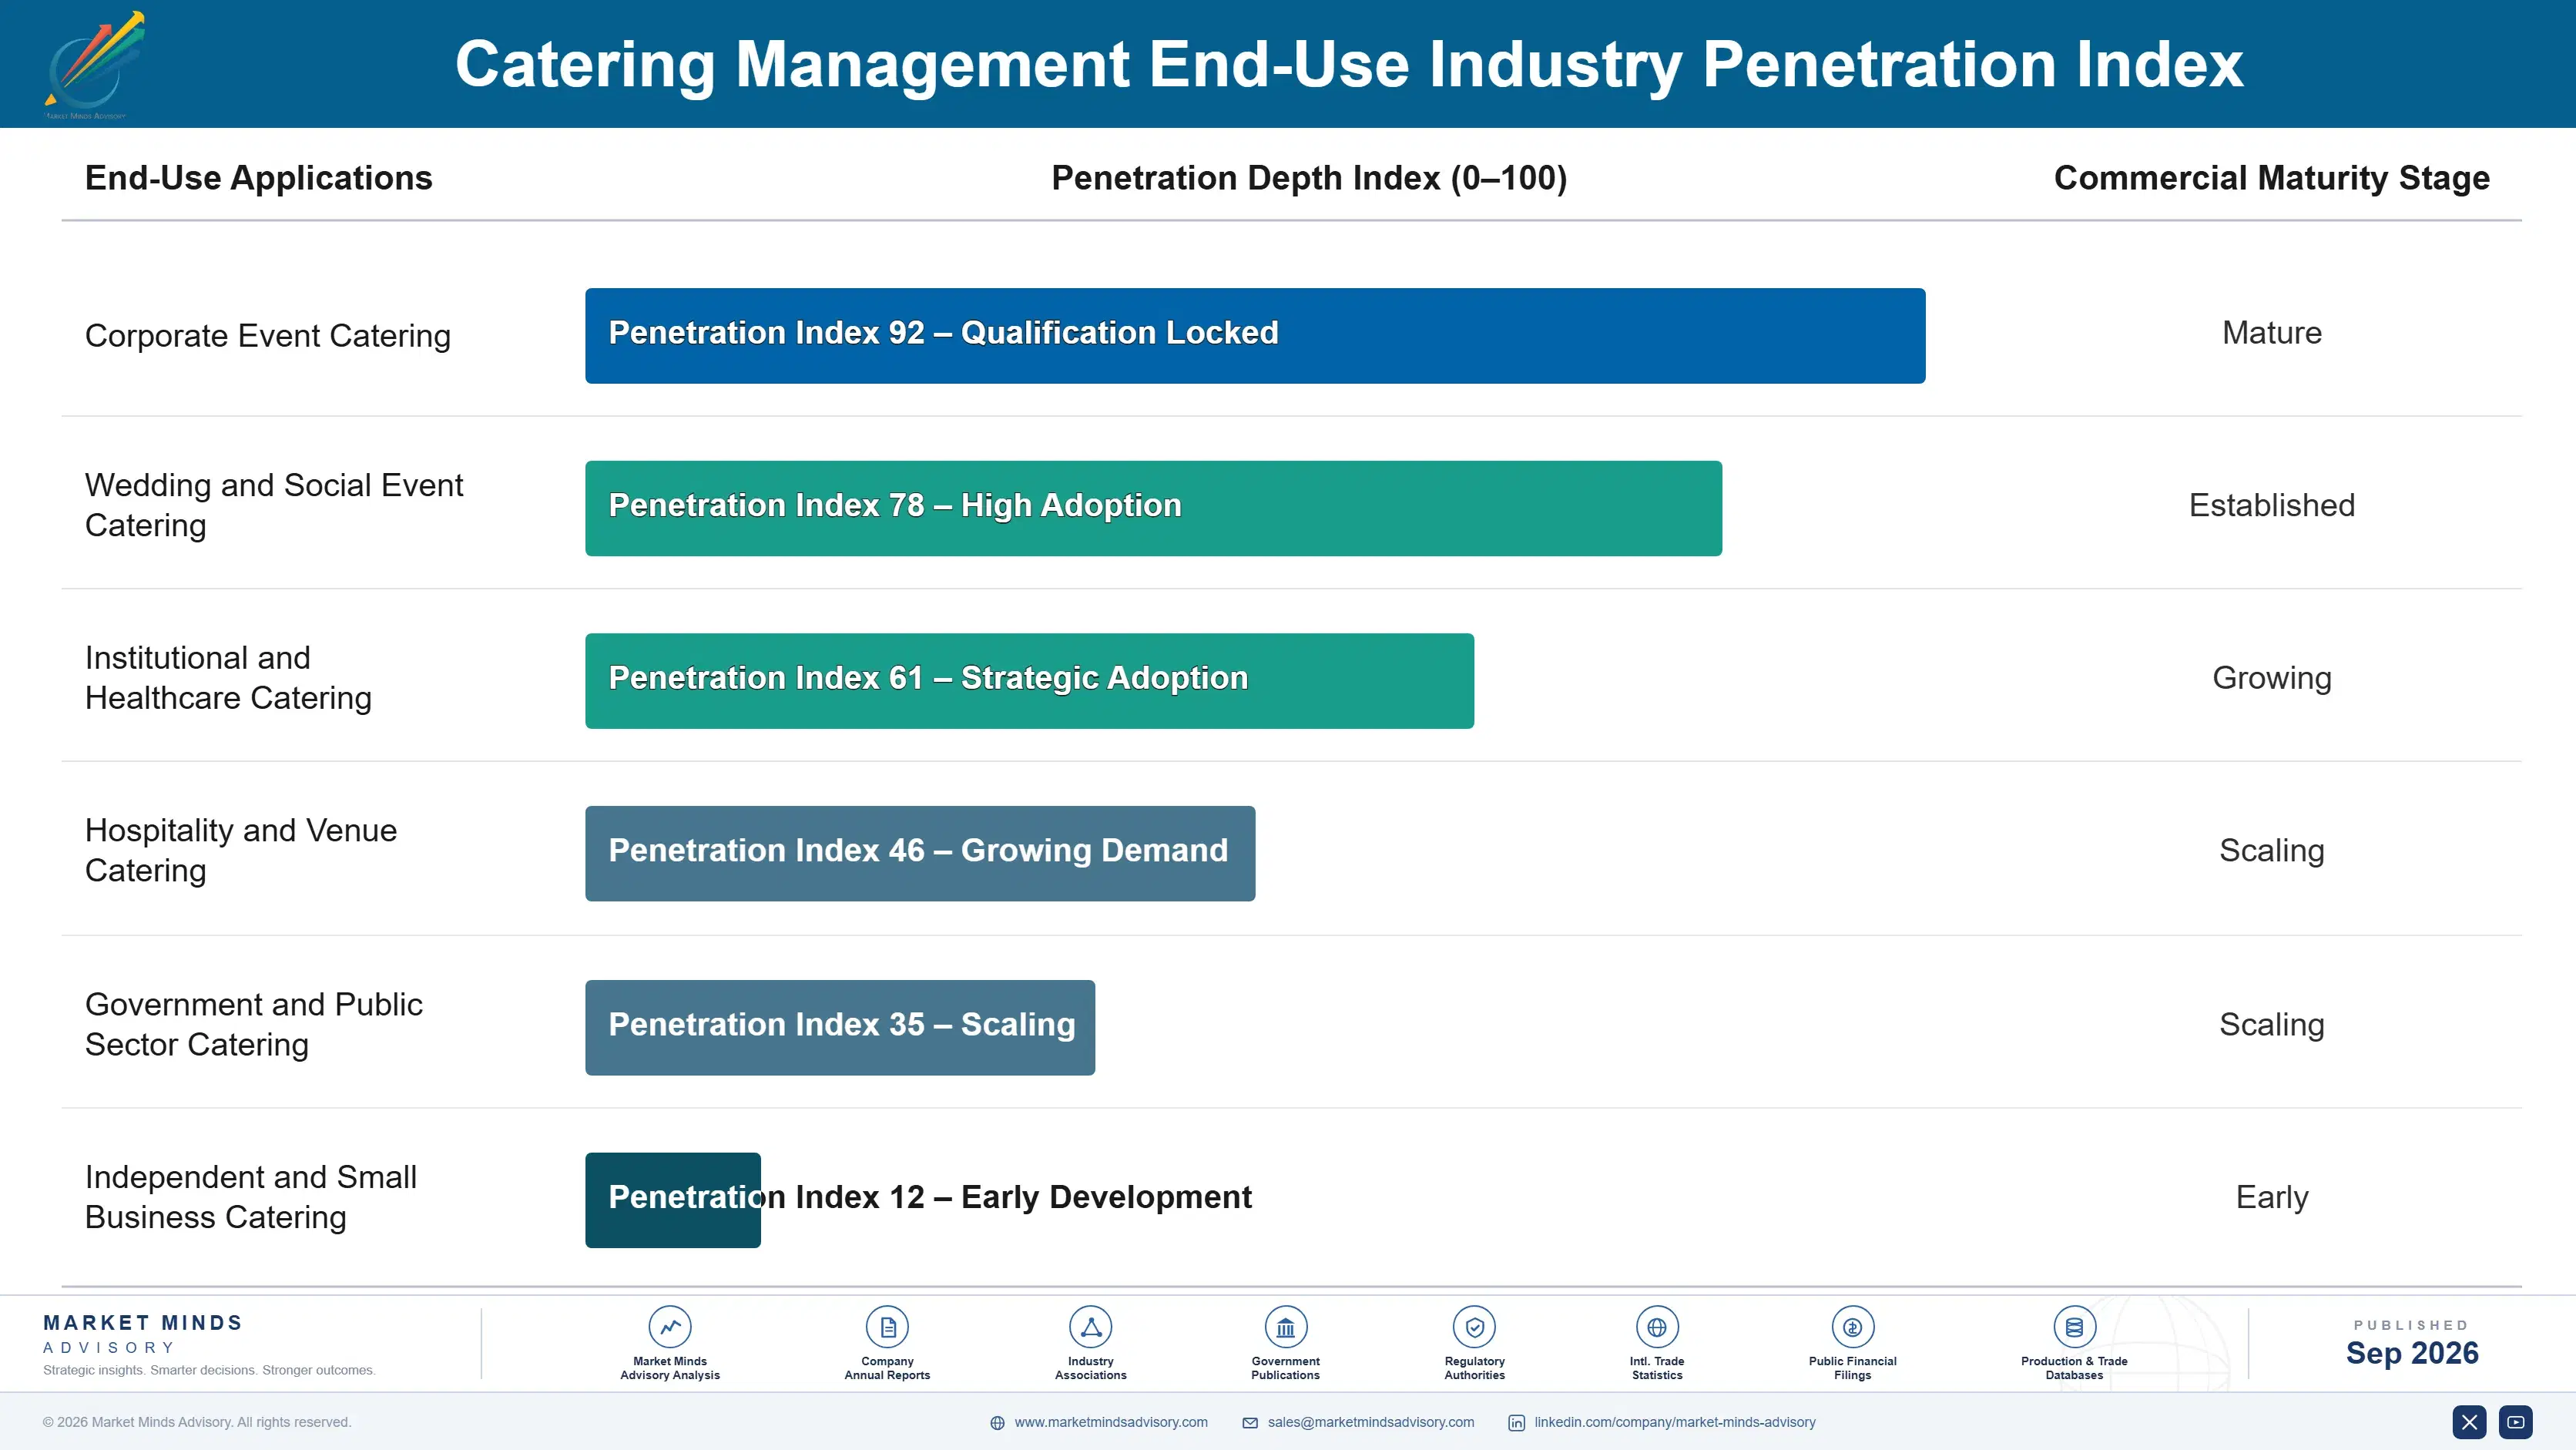Select the Penetration Index 92 bar
Image resolution: width=2576 pixels, height=1450 pixels.
(1255, 336)
